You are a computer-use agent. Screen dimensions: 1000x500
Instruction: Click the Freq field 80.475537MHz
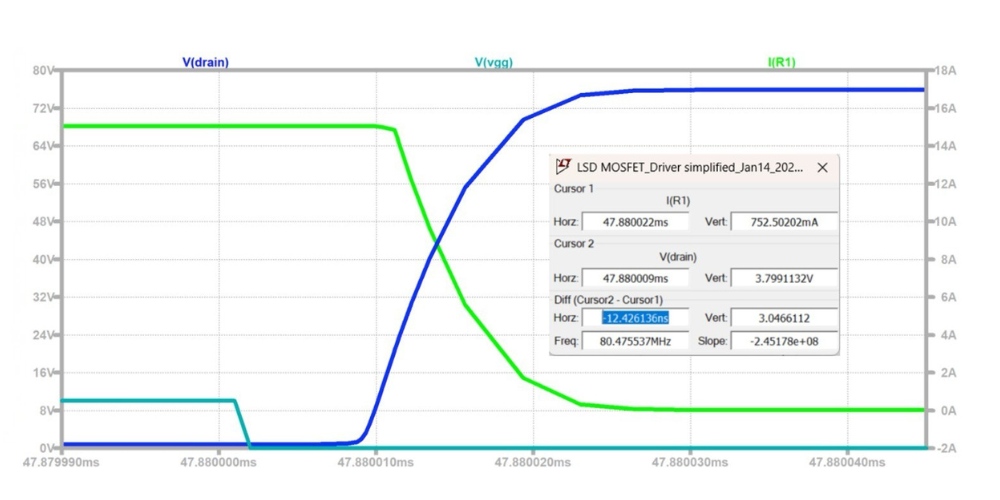635,341
